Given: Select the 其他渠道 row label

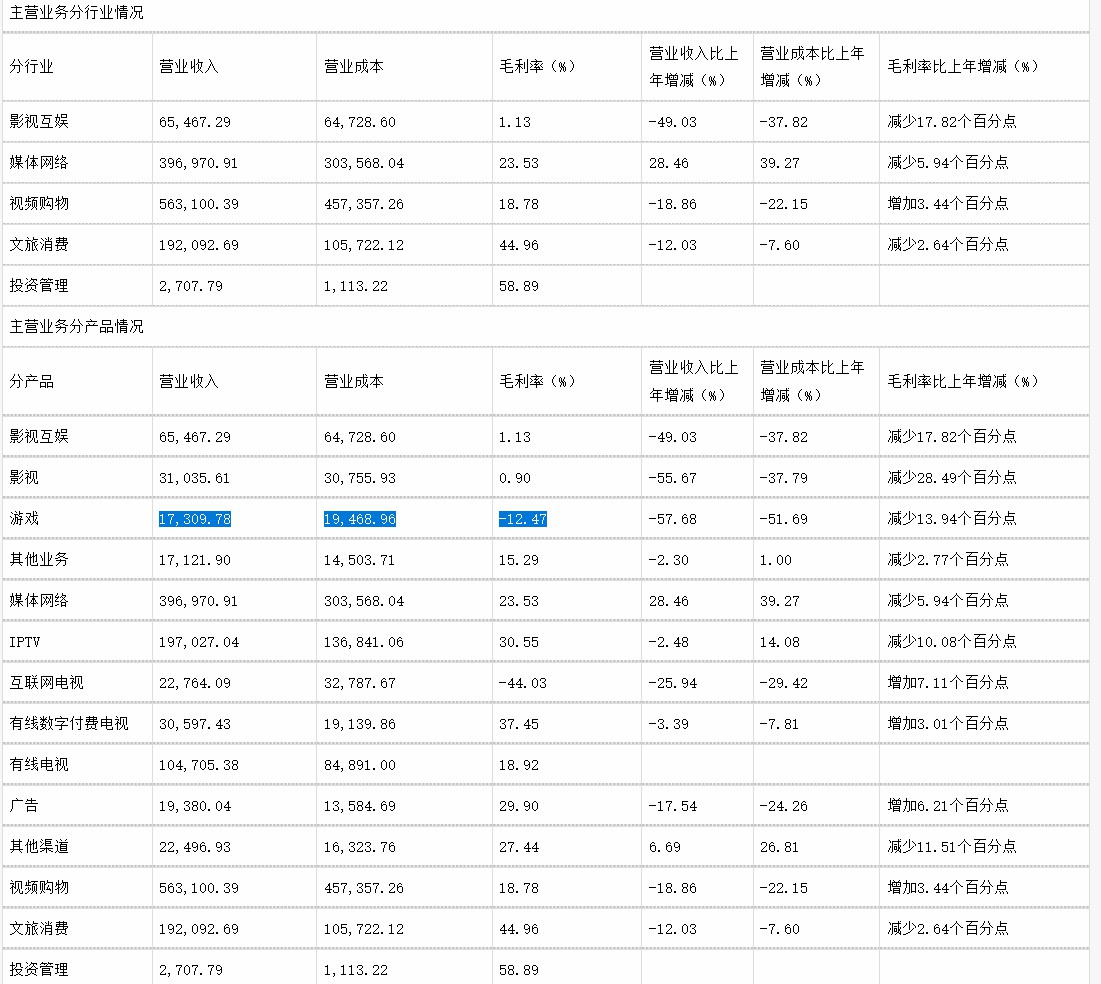Looking at the screenshot, I should [39, 847].
